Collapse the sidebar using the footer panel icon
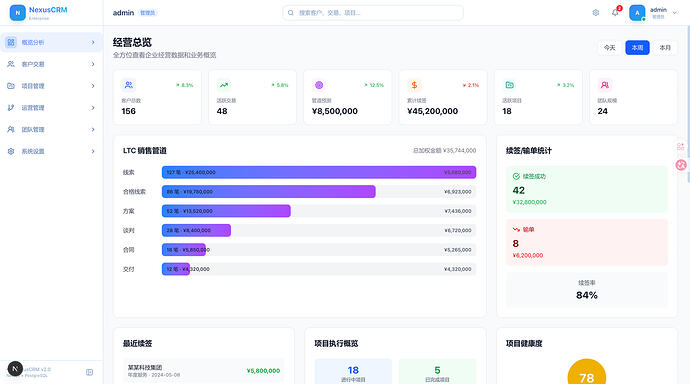Viewport: 690px width, 384px height. pos(89,372)
